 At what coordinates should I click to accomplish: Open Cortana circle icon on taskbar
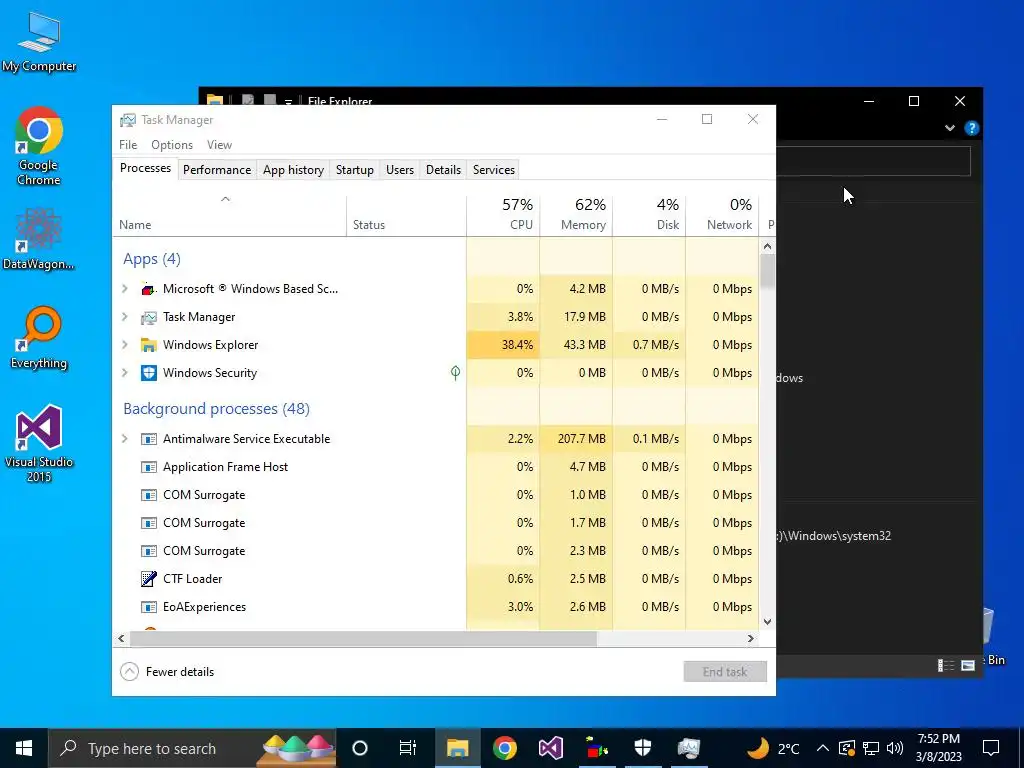point(360,748)
